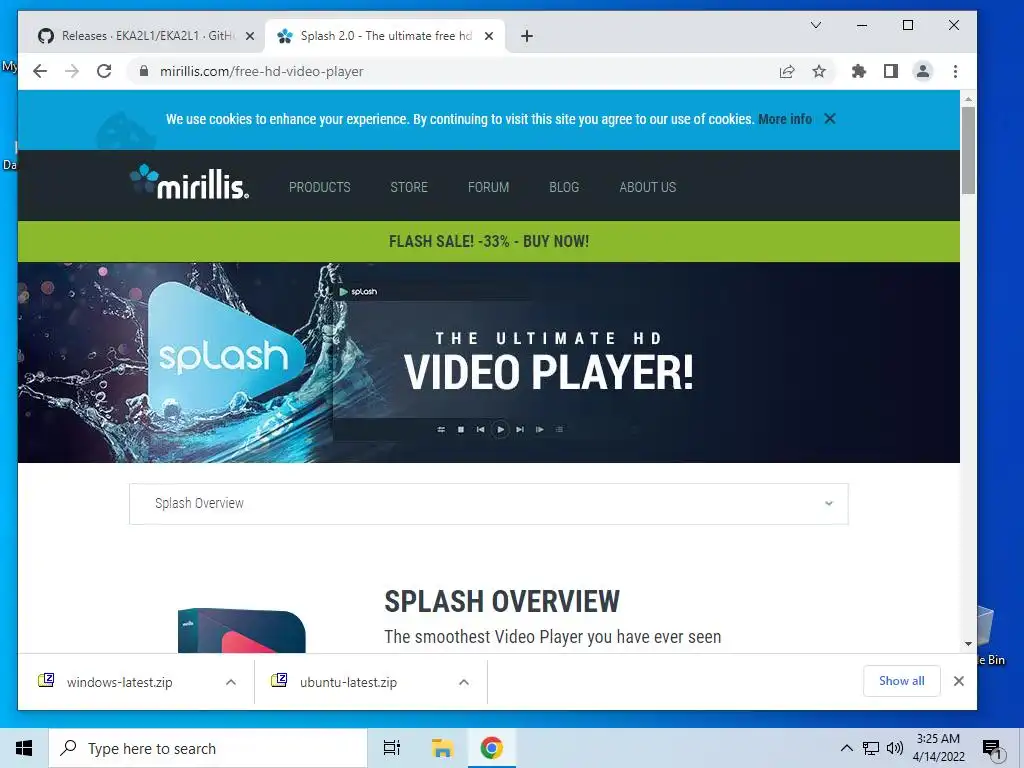
Task: Close the downloads bar
Action: click(x=959, y=681)
